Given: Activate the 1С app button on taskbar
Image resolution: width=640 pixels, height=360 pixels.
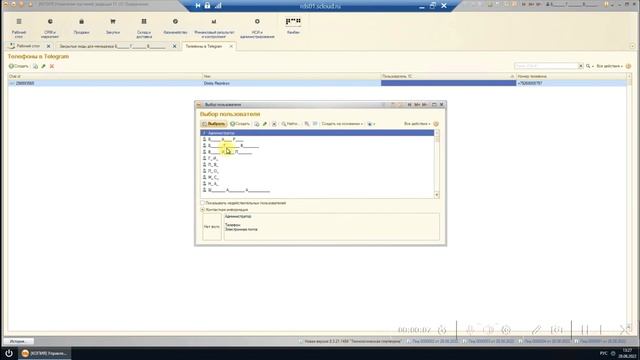Looking at the screenshot, I should [x=44, y=353].
